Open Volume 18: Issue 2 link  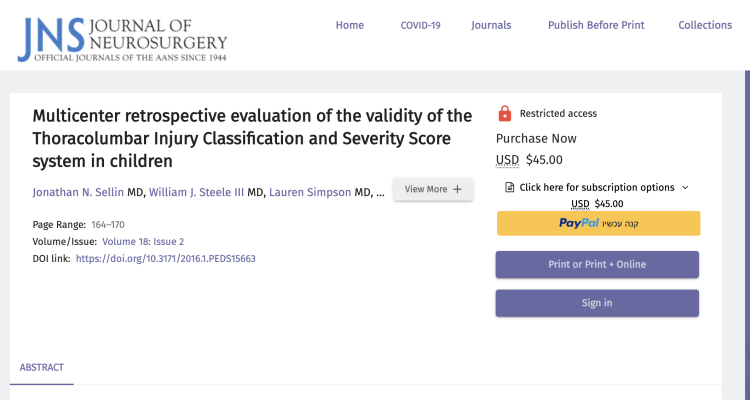(x=143, y=241)
